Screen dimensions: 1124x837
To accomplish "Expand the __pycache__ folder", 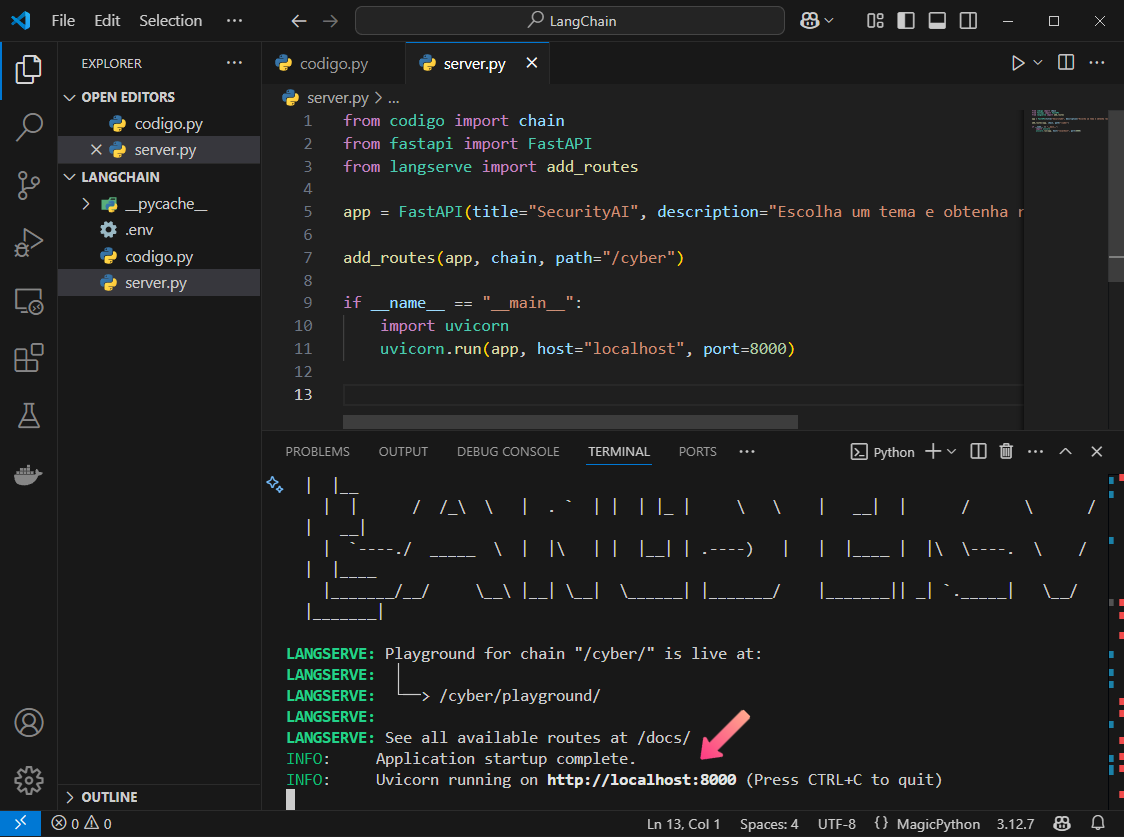I will (86, 204).
